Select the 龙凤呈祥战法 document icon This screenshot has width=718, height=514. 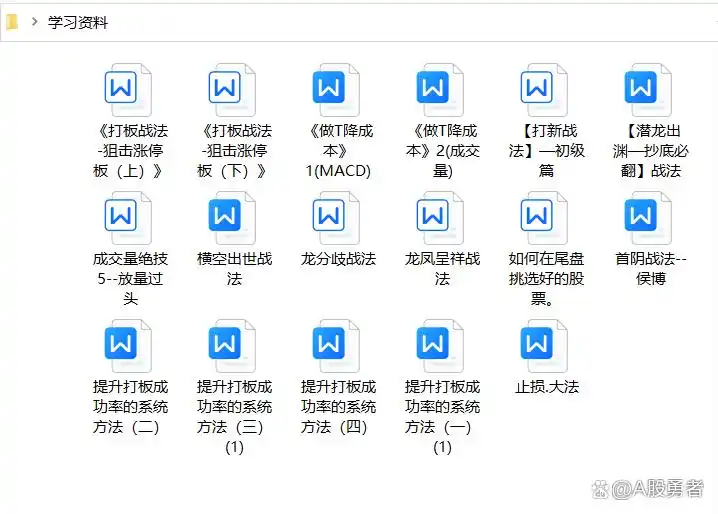tap(440, 218)
